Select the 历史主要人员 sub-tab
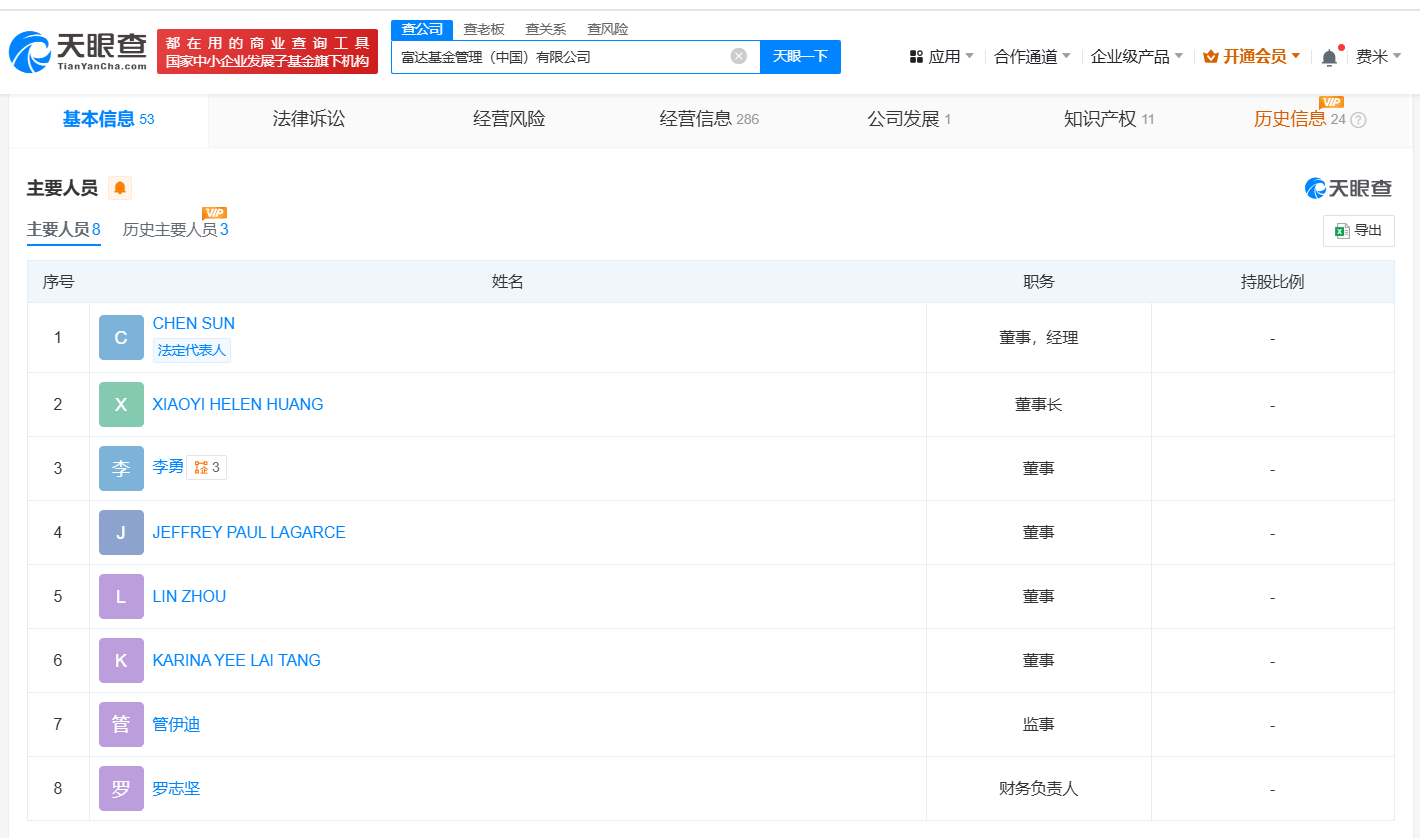 tap(175, 230)
